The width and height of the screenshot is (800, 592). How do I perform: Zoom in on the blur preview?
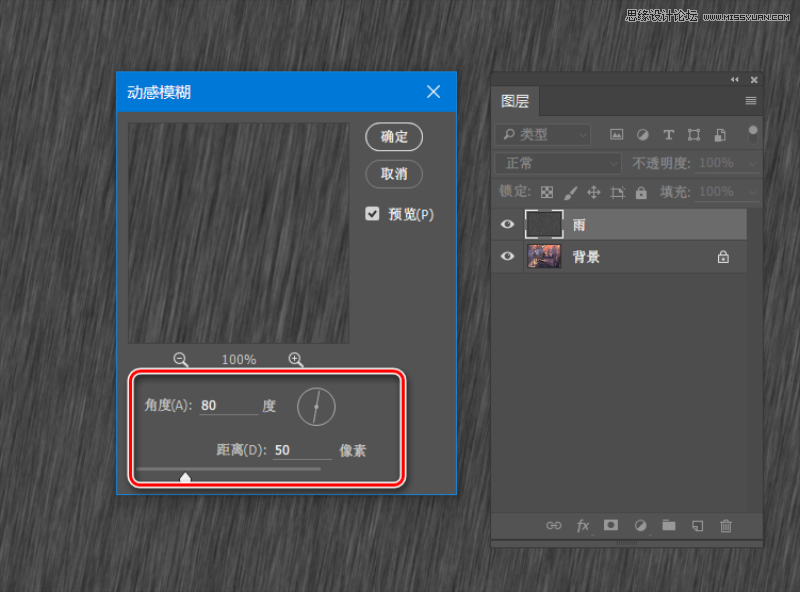click(295, 359)
